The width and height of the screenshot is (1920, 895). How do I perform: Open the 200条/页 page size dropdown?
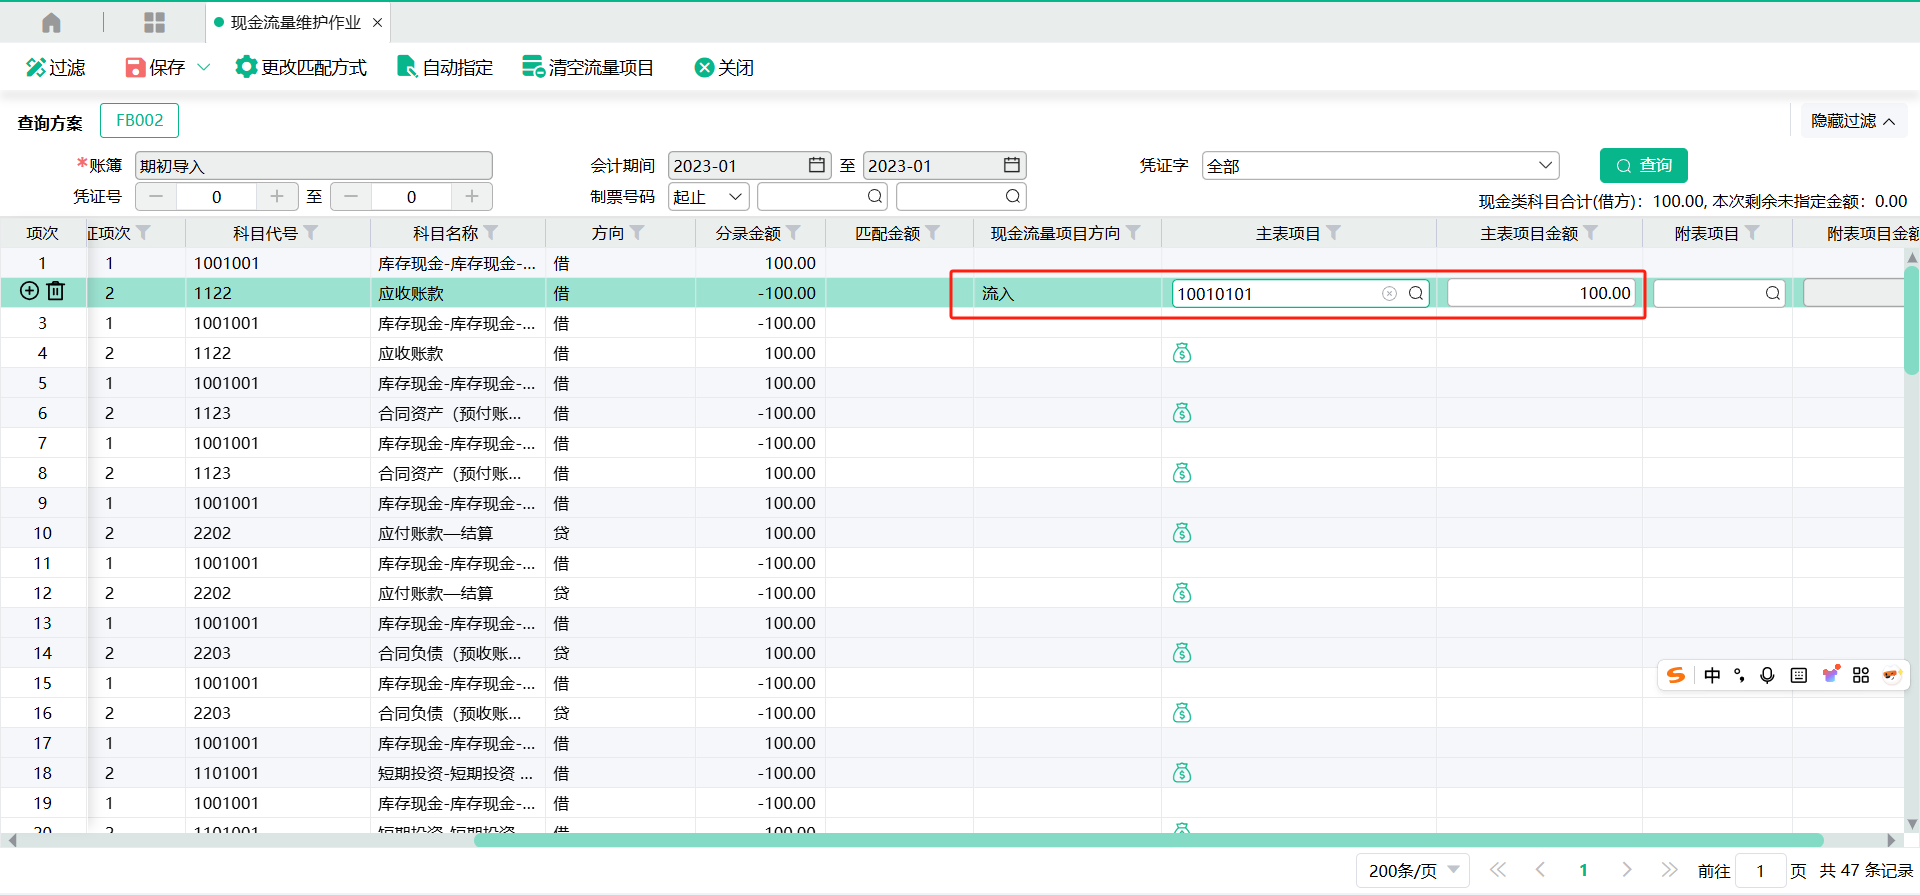(x=1412, y=870)
